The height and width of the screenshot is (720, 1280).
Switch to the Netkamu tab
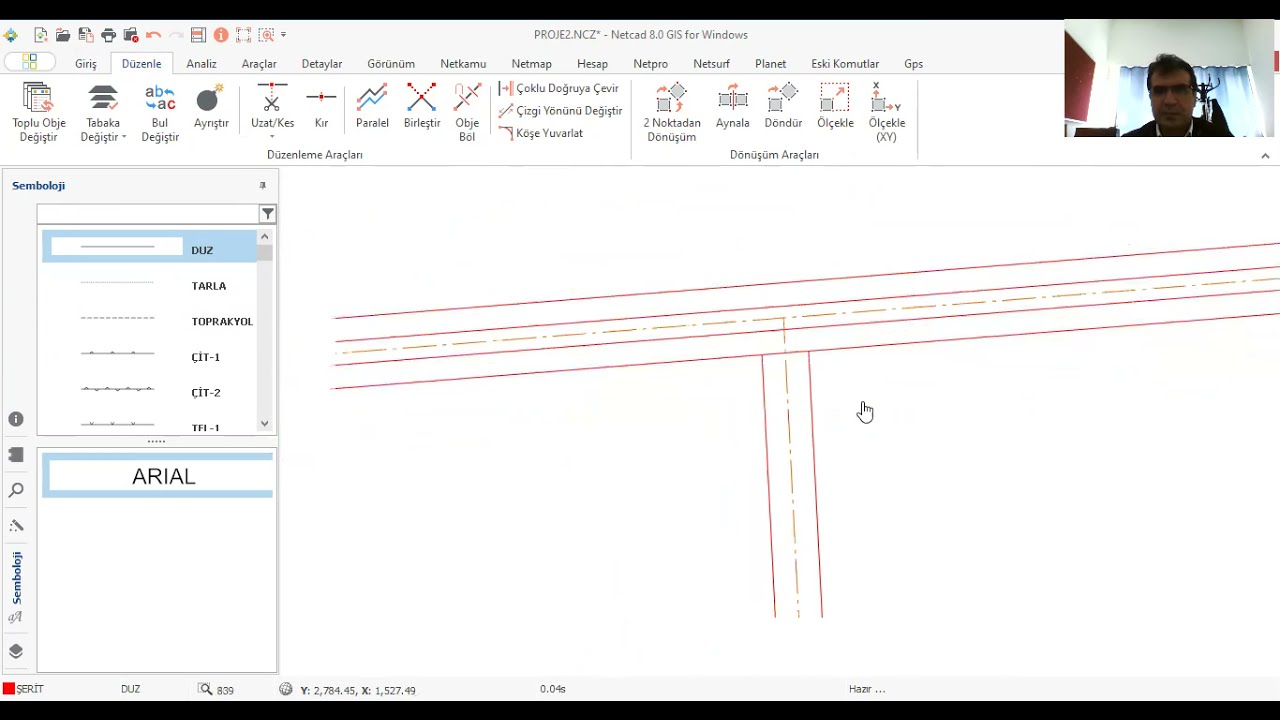pyautogui.click(x=463, y=64)
